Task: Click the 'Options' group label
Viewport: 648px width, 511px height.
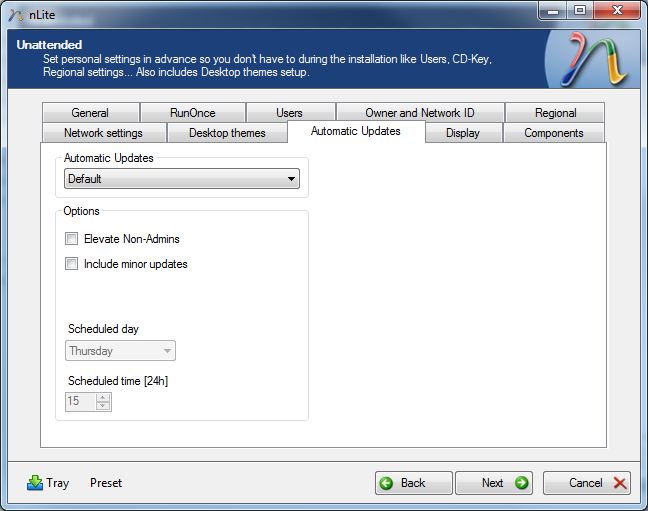Action: [x=81, y=211]
